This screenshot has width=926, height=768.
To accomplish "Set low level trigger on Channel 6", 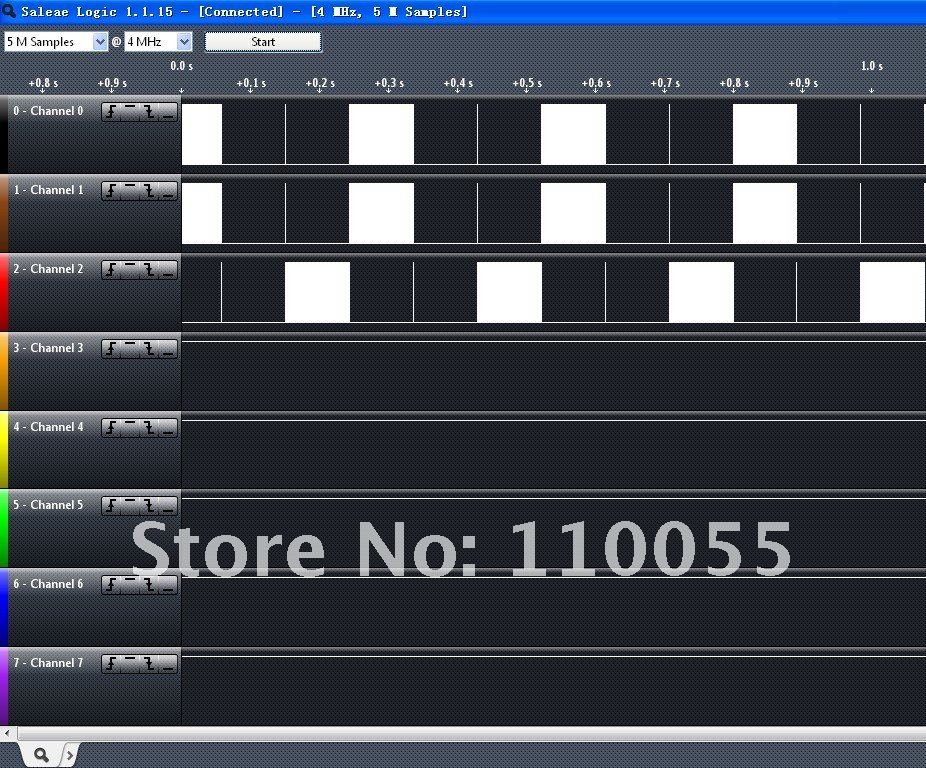I will 168,585.
